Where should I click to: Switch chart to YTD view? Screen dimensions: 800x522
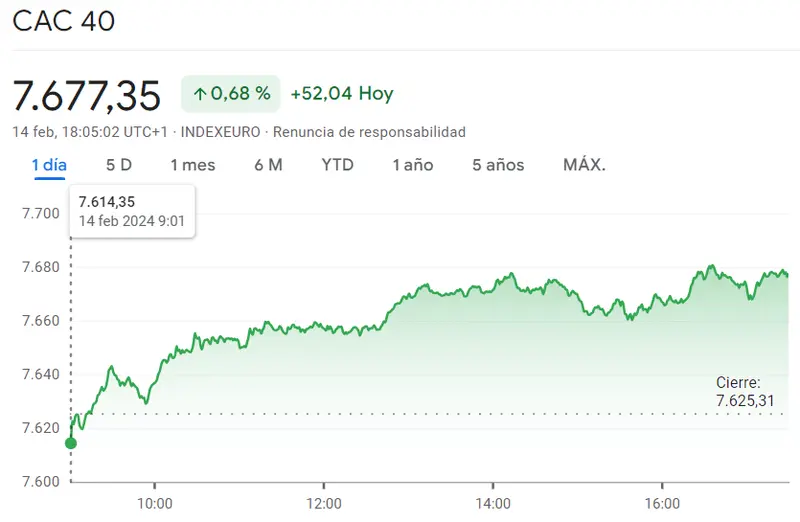point(337,165)
